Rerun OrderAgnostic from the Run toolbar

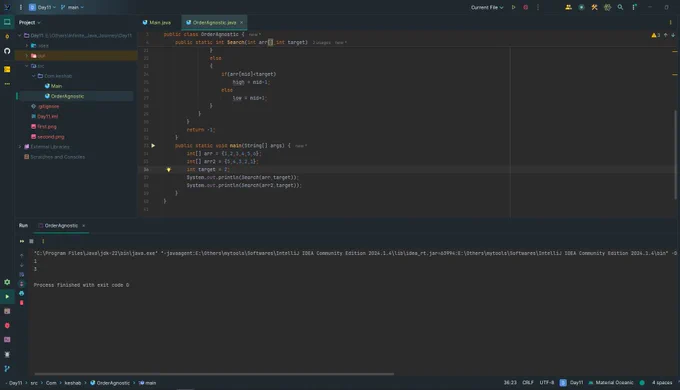click(22, 241)
